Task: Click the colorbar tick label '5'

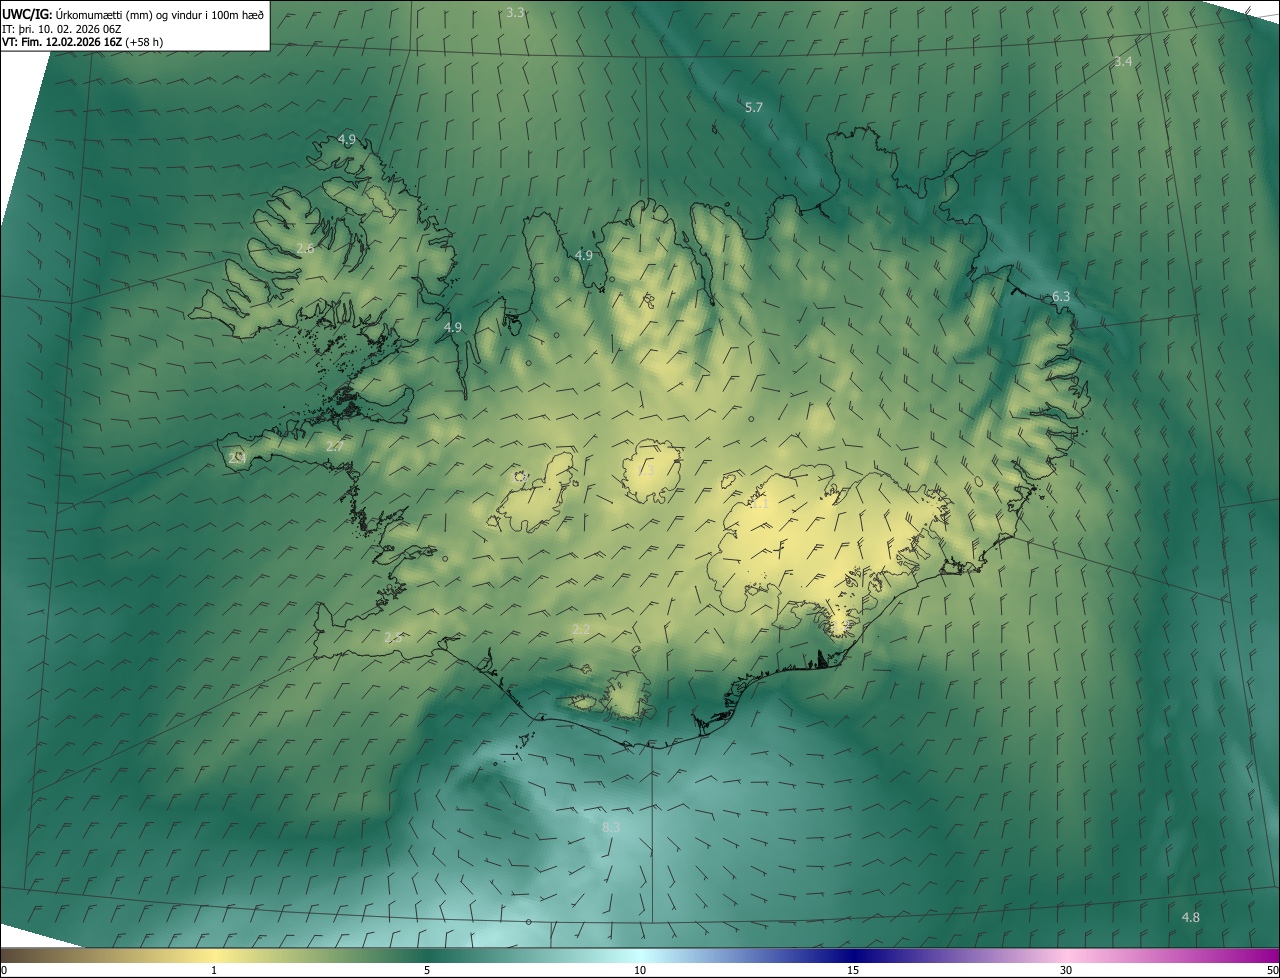Action: click(427, 970)
